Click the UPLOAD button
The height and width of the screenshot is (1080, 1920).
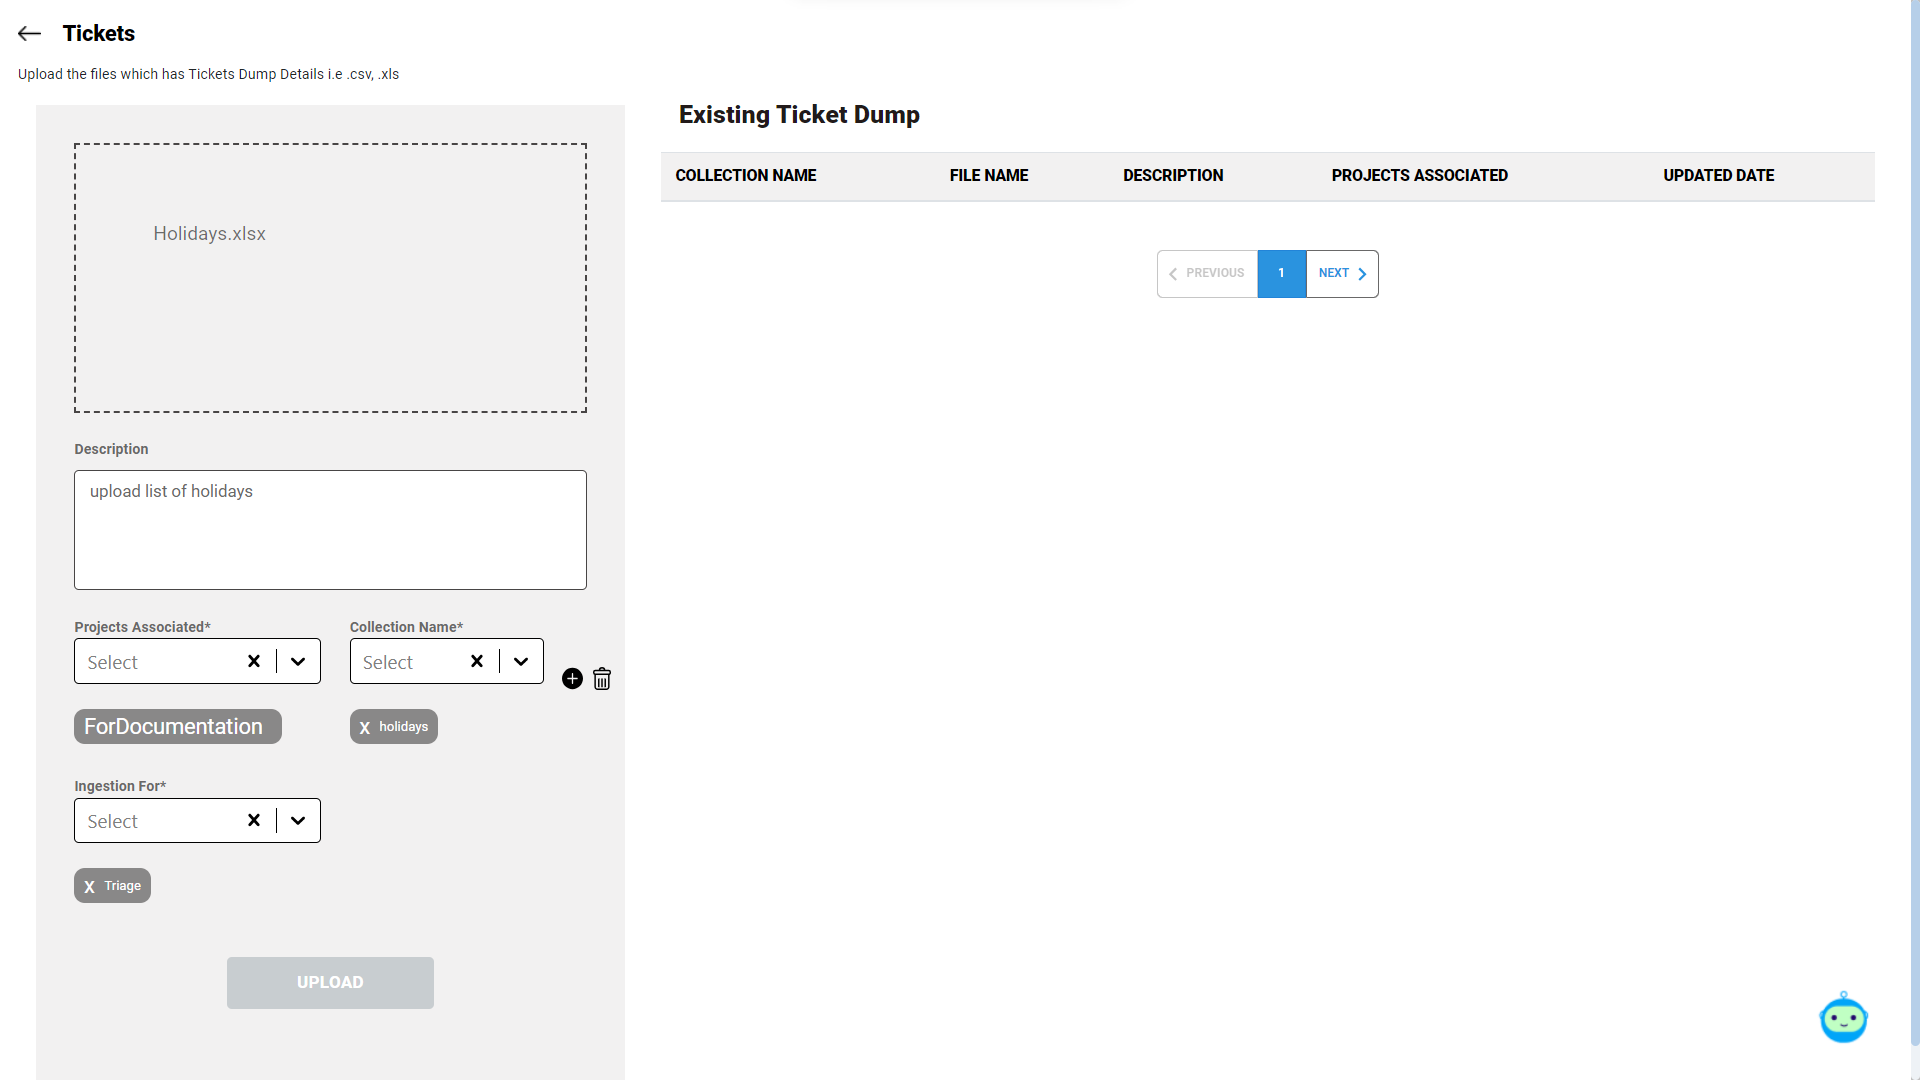[x=330, y=982]
